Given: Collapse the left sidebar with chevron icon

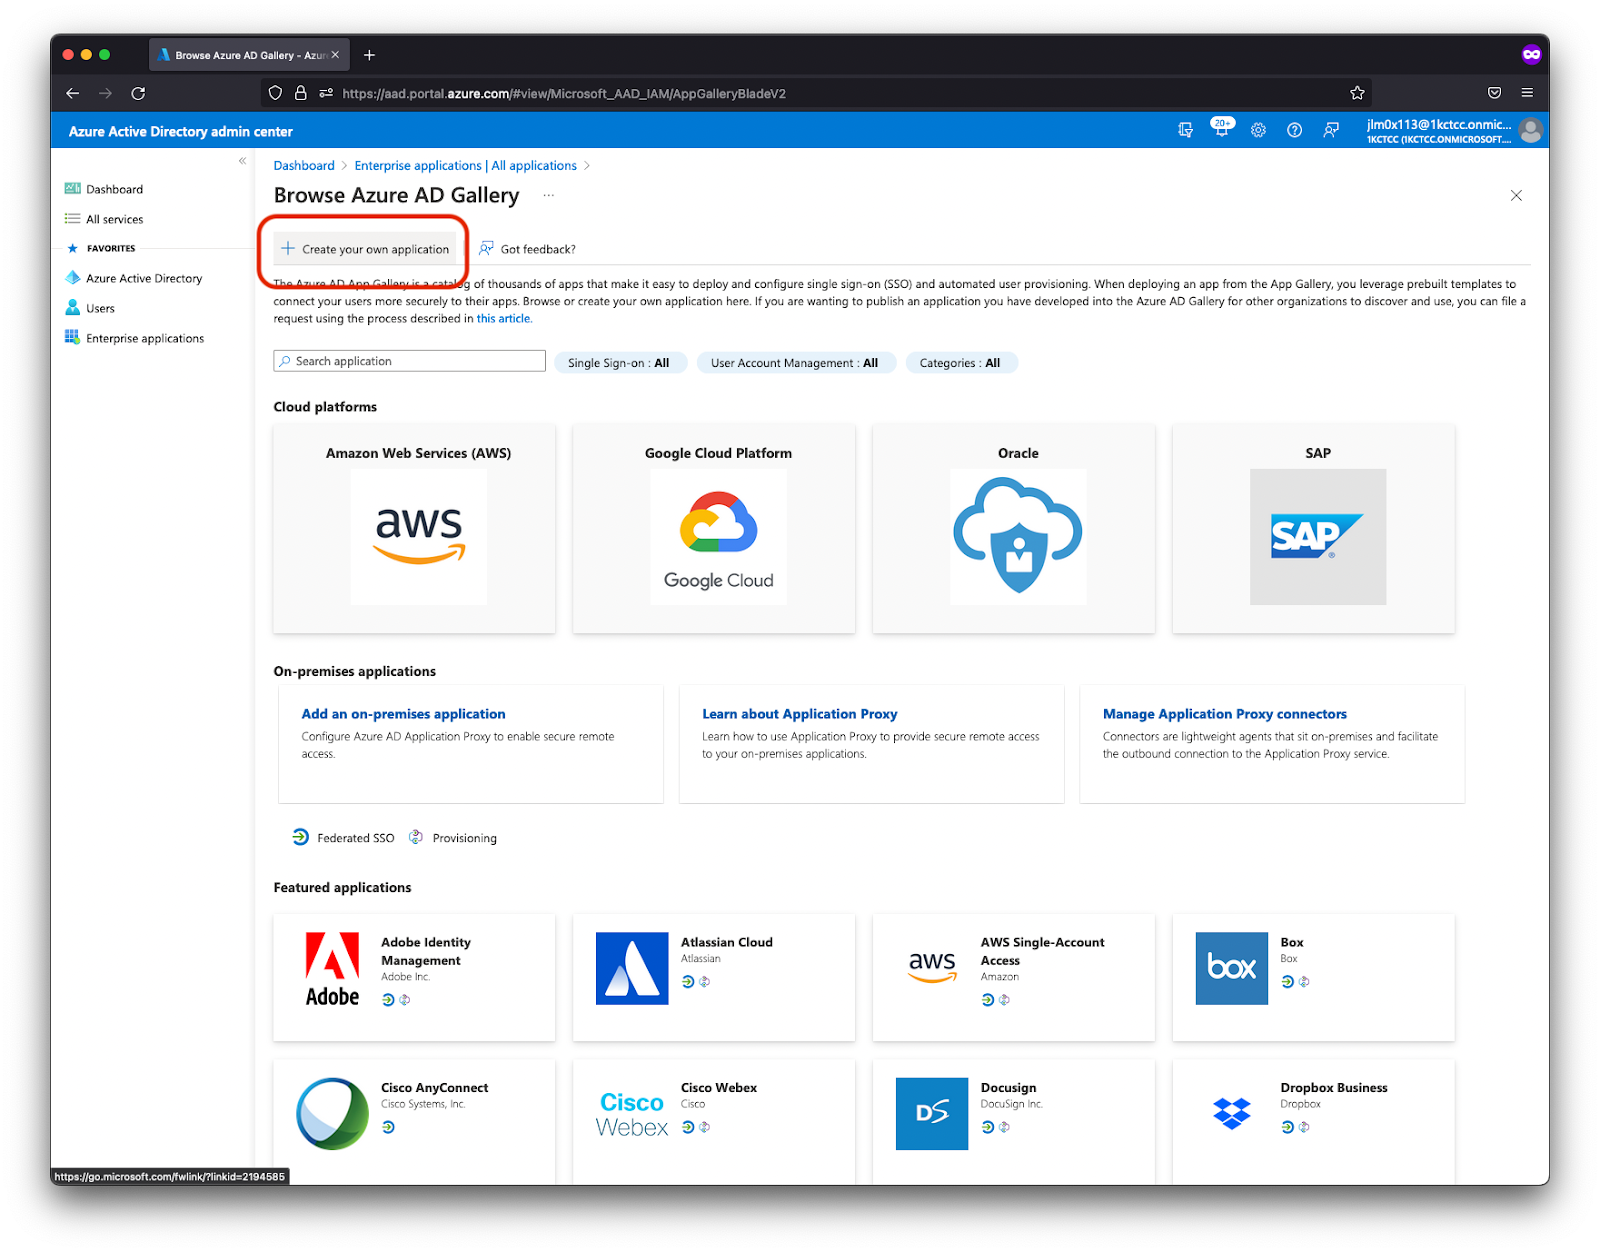Looking at the screenshot, I should [x=242, y=161].
